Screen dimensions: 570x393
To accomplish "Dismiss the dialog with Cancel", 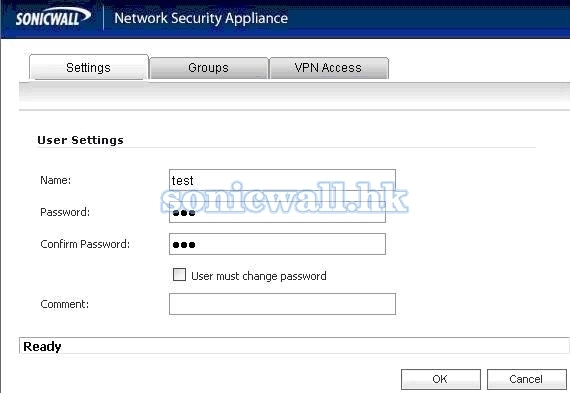I will (526, 379).
